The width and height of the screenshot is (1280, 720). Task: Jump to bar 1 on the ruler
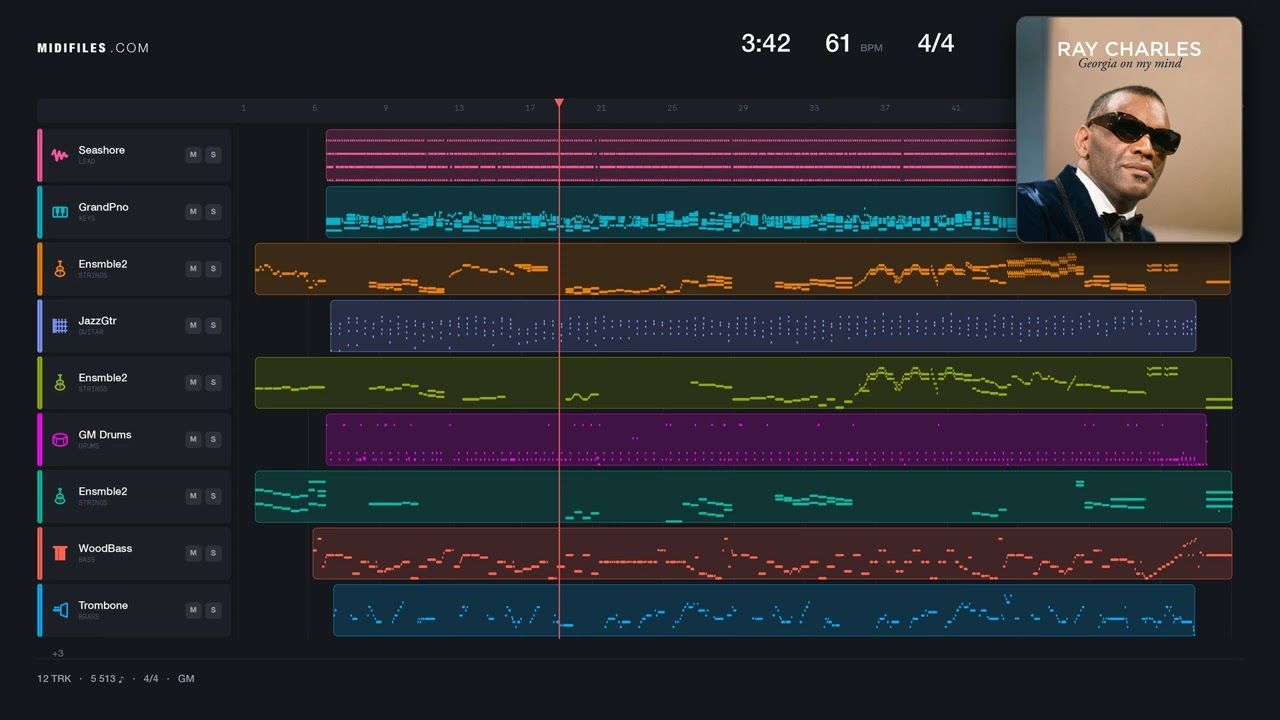(243, 108)
